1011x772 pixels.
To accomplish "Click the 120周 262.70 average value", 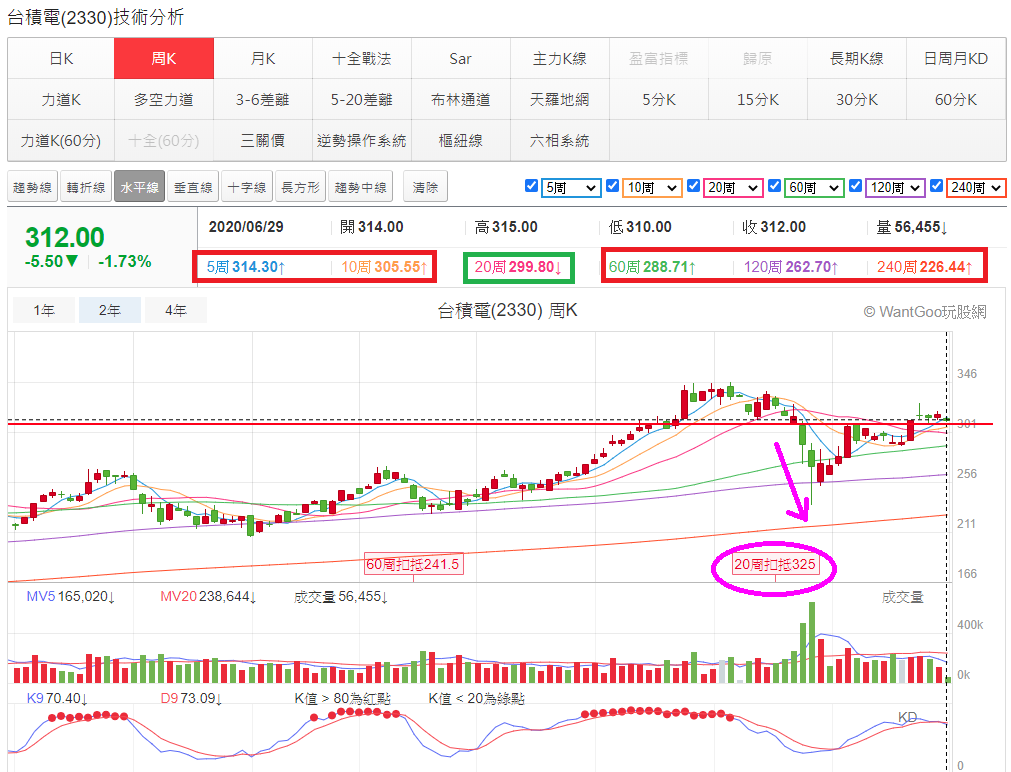I will (791, 267).
